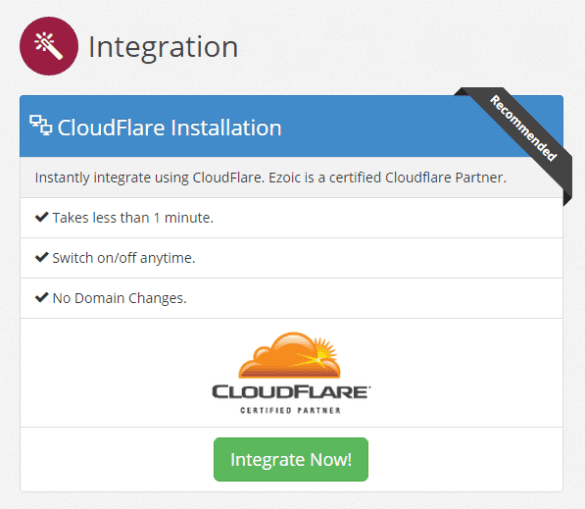Click the checkmark next to Switch on/off anytime

click(41, 257)
